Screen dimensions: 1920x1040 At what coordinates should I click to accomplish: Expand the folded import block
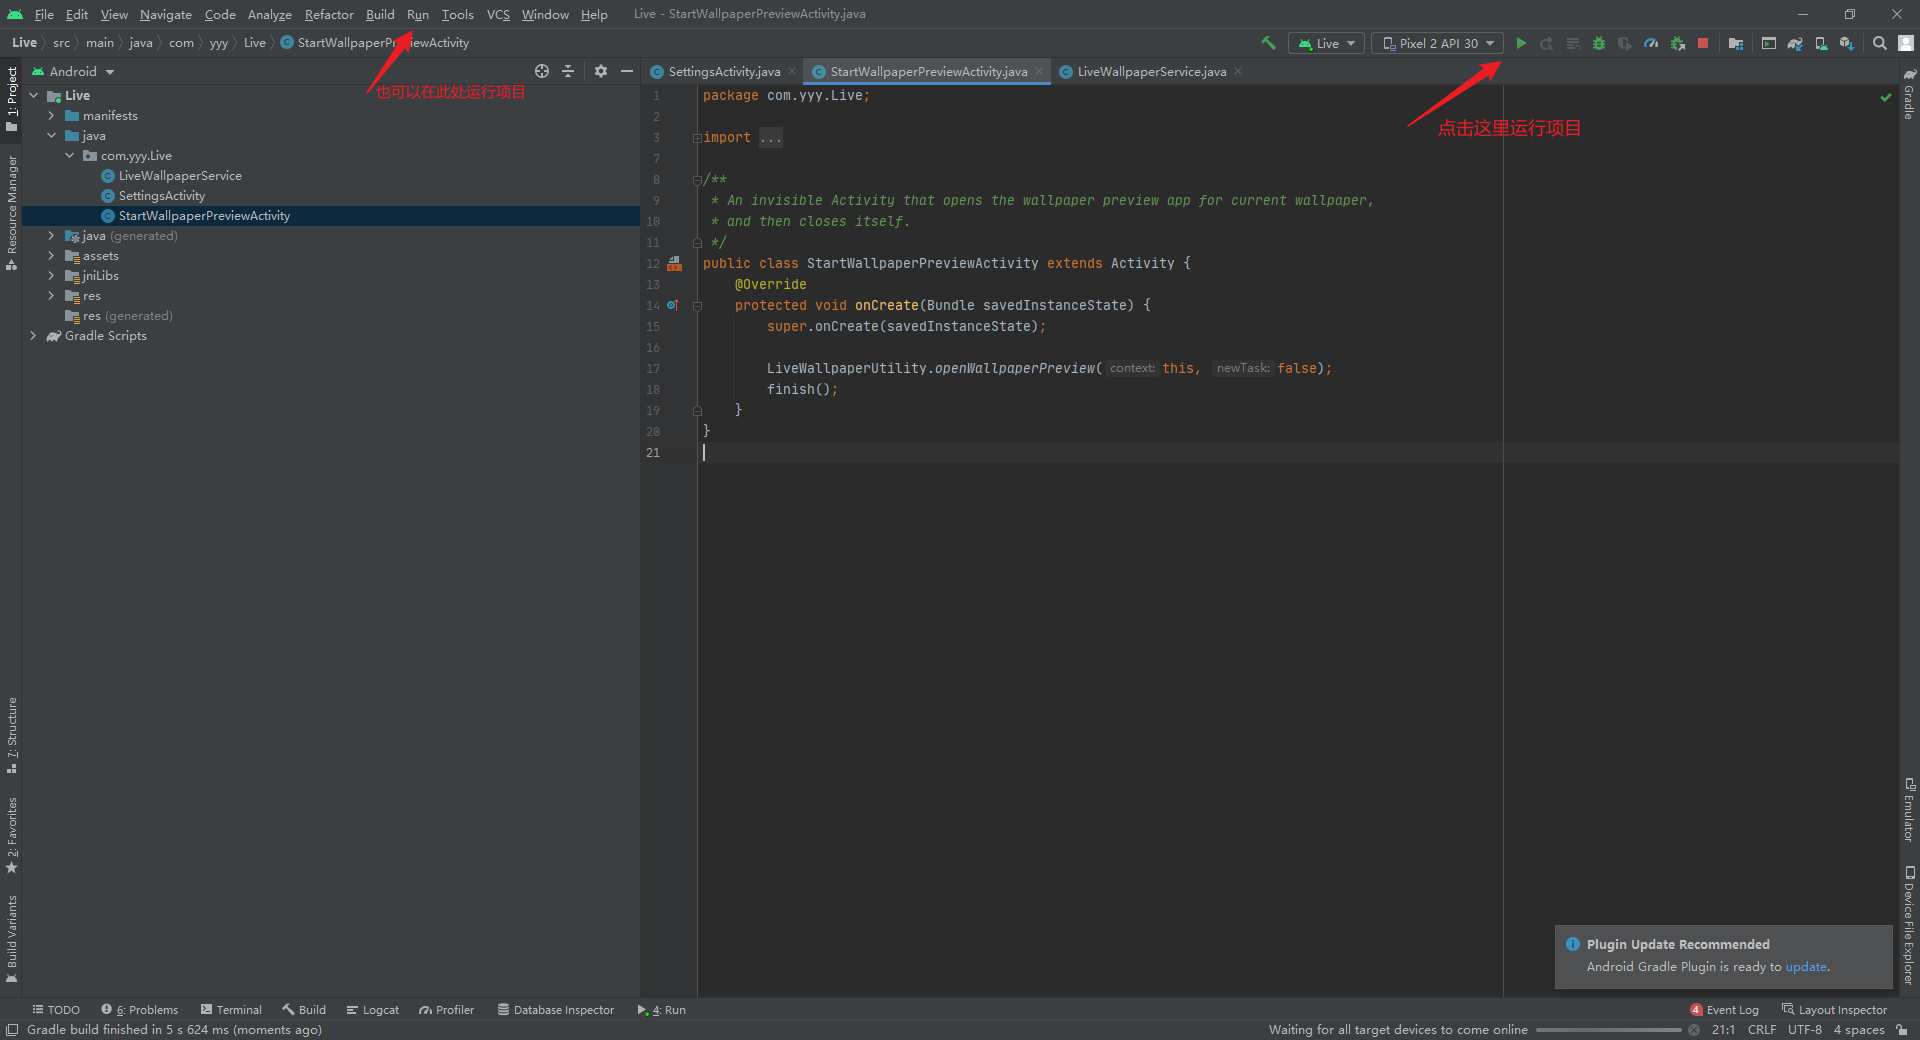click(696, 138)
